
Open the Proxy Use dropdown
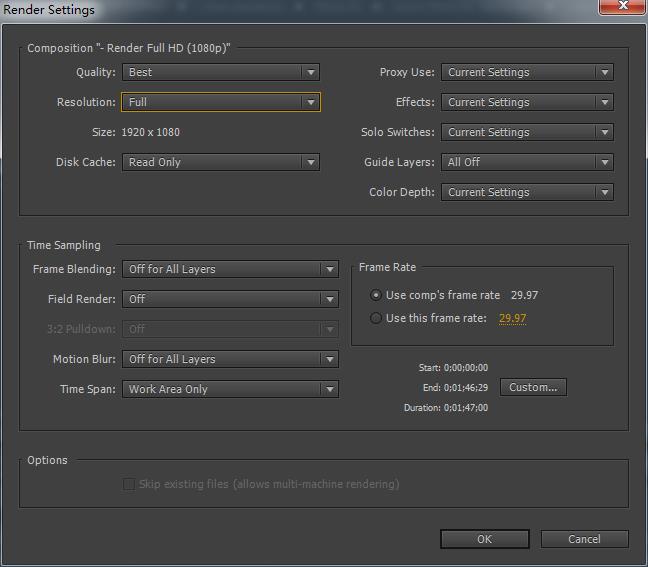coord(527,72)
